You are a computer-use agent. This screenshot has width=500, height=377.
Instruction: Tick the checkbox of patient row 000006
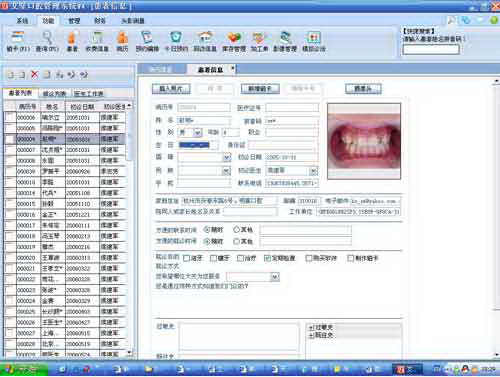pos(11,117)
